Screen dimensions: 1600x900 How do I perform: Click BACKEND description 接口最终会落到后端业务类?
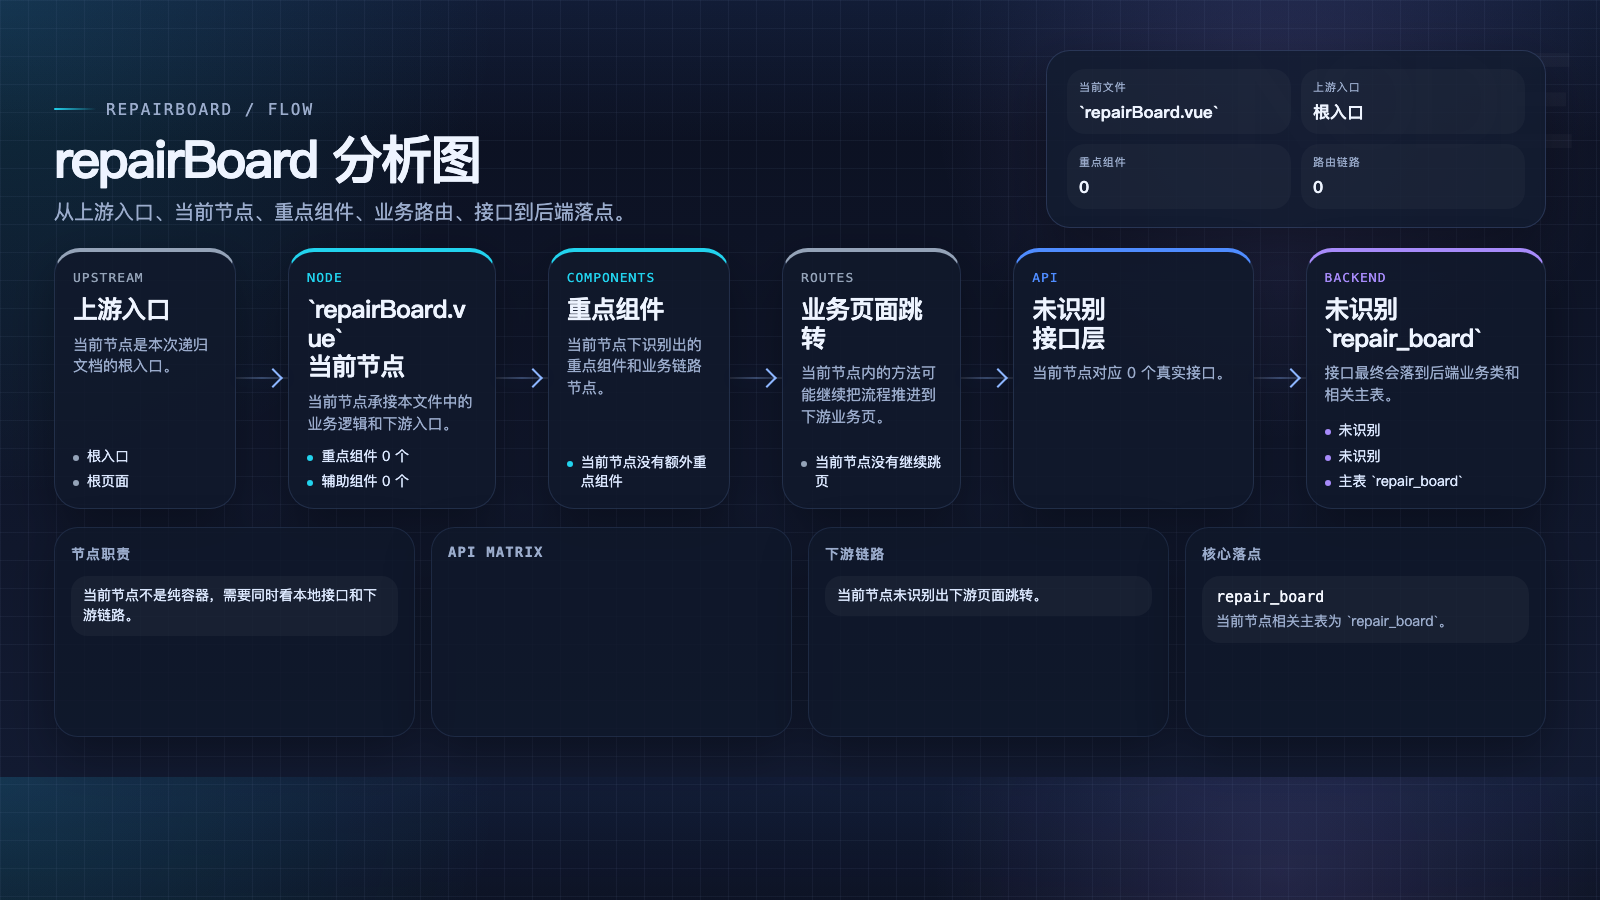[1421, 384]
